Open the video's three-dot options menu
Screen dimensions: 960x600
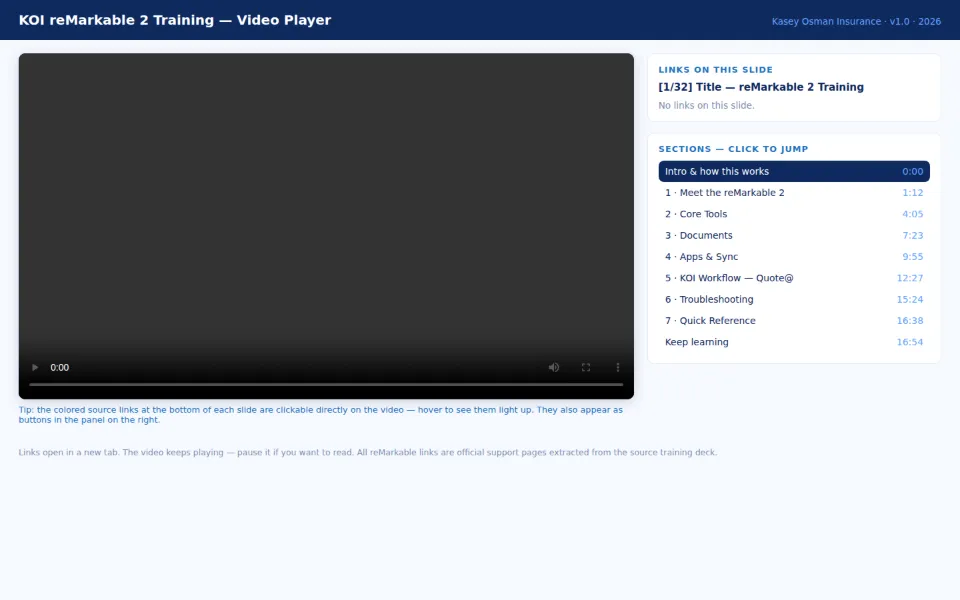pyautogui.click(x=618, y=367)
